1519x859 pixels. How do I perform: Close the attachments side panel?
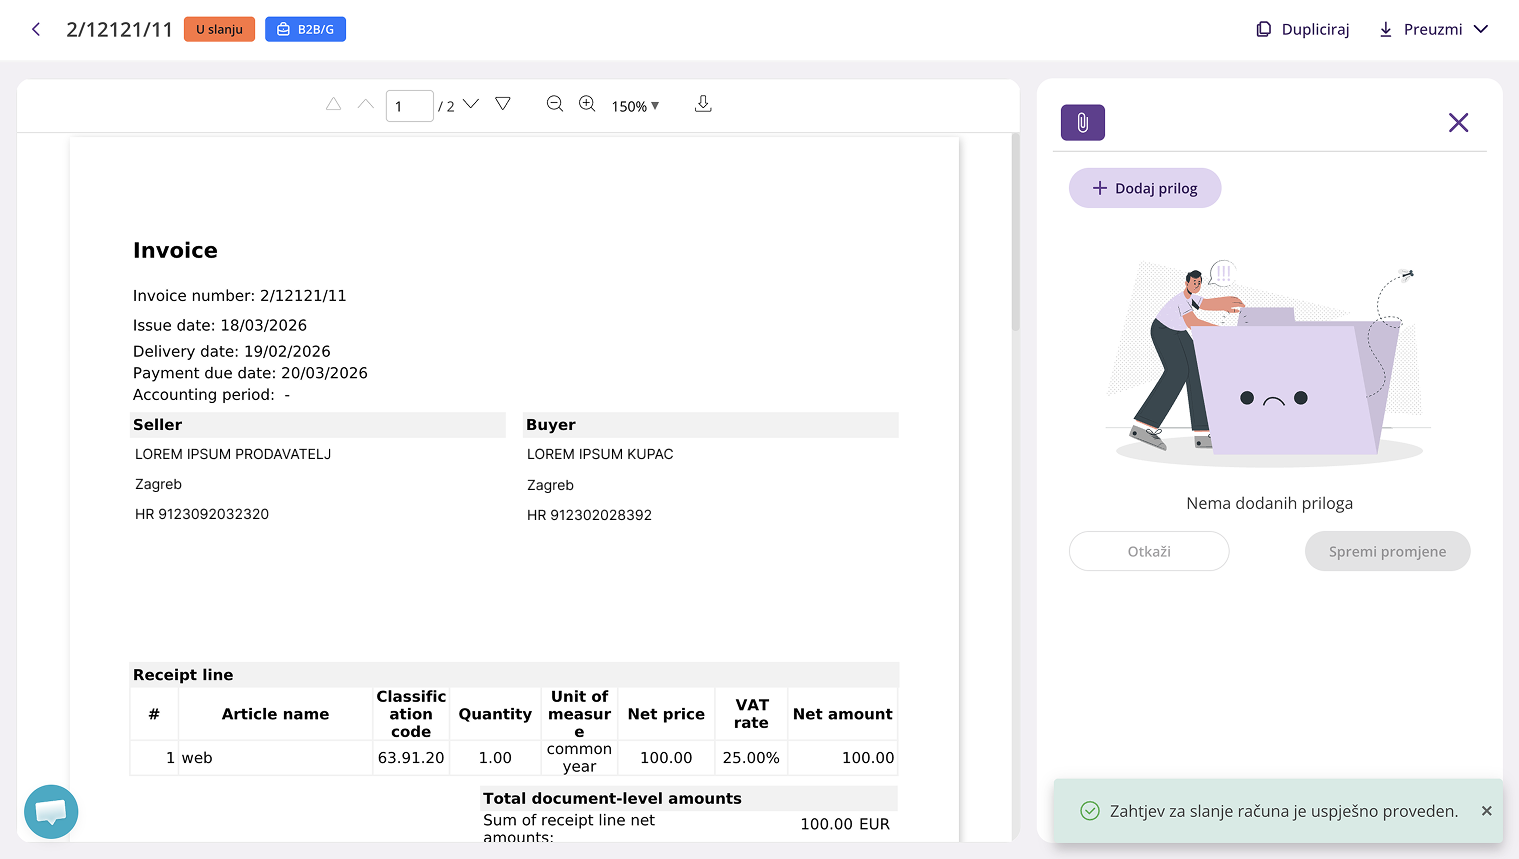coord(1458,122)
